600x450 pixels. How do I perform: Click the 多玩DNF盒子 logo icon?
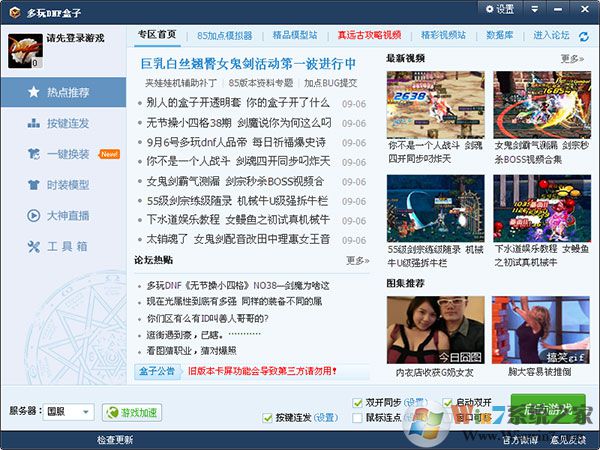click(x=15, y=13)
